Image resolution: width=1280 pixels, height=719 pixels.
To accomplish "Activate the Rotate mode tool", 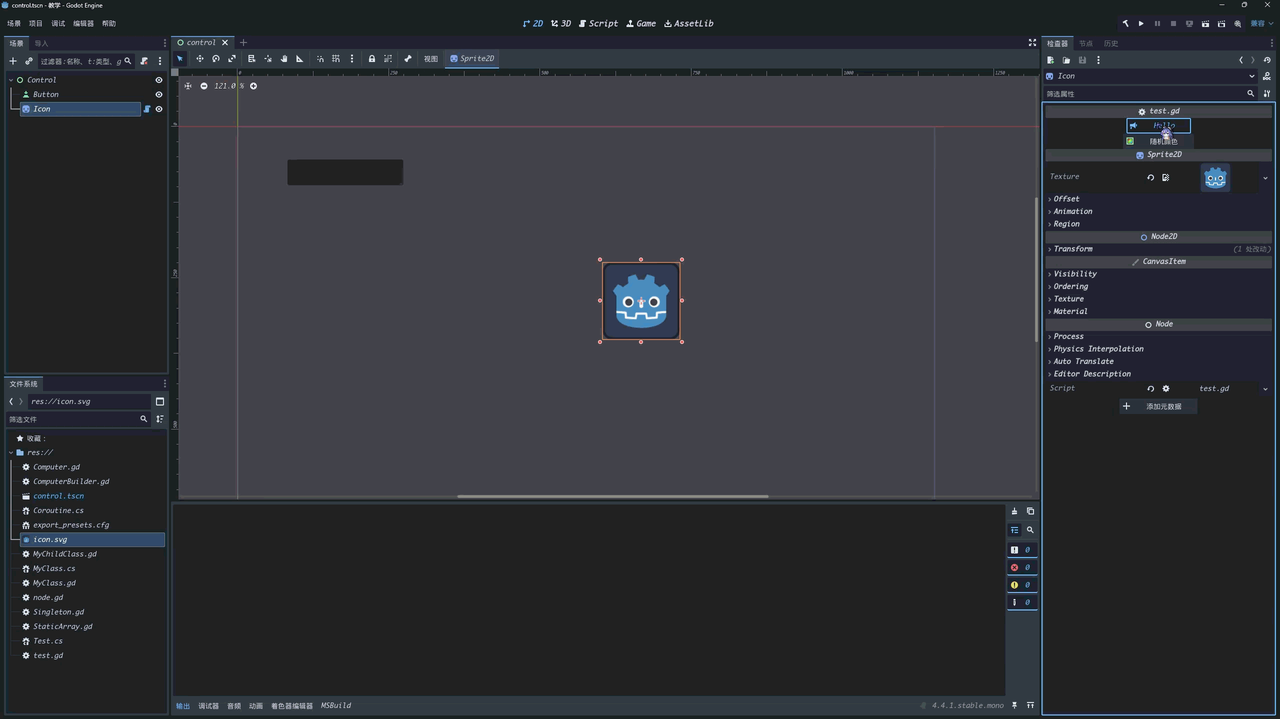I will [215, 59].
